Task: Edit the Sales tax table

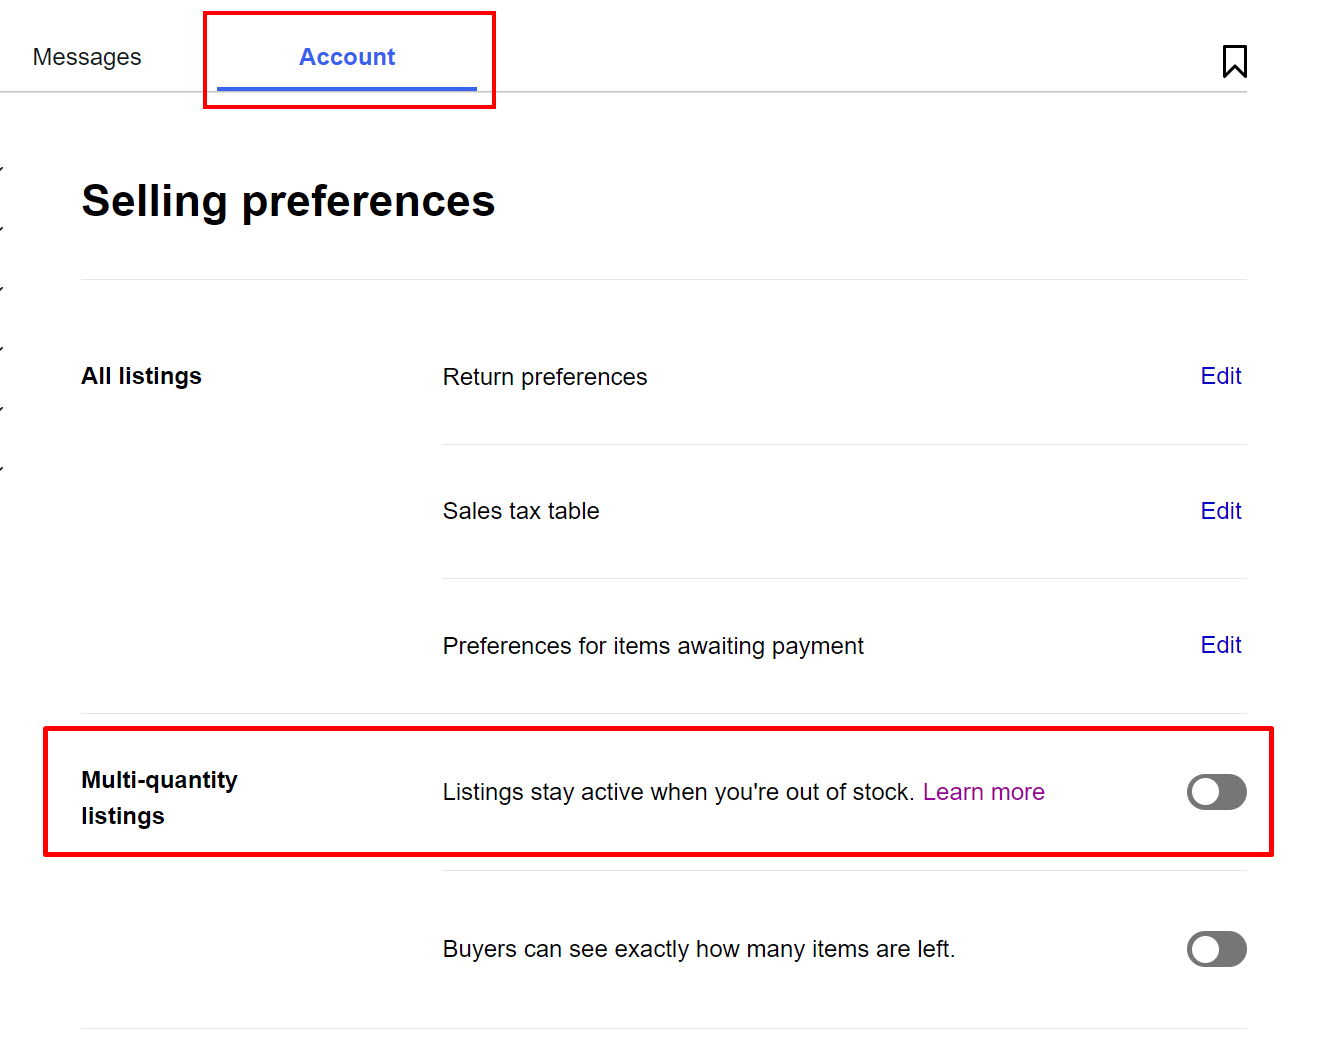Action: 1221,511
